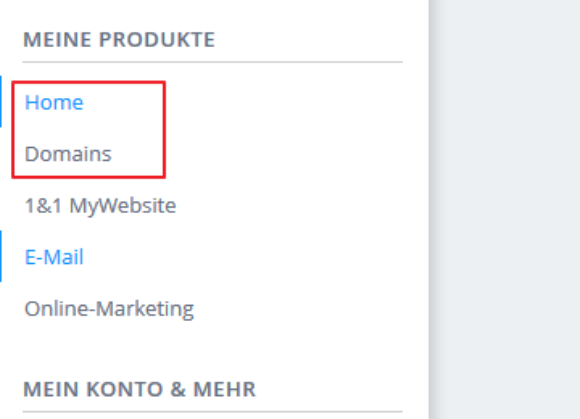Image resolution: width=580 pixels, height=419 pixels.
Task: Select the E-Mail navigation item
Action: [54, 257]
